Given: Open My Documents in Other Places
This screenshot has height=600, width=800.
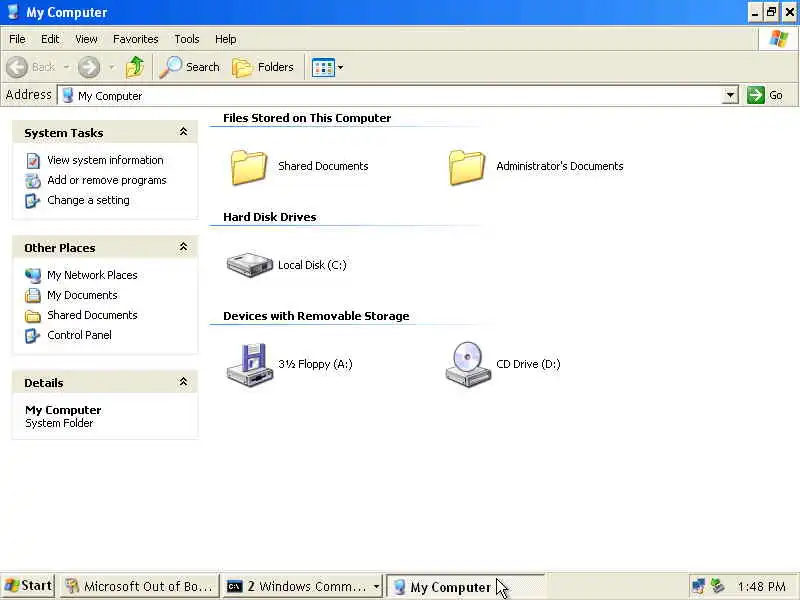Looking at the screenshot, I should 82,295.
